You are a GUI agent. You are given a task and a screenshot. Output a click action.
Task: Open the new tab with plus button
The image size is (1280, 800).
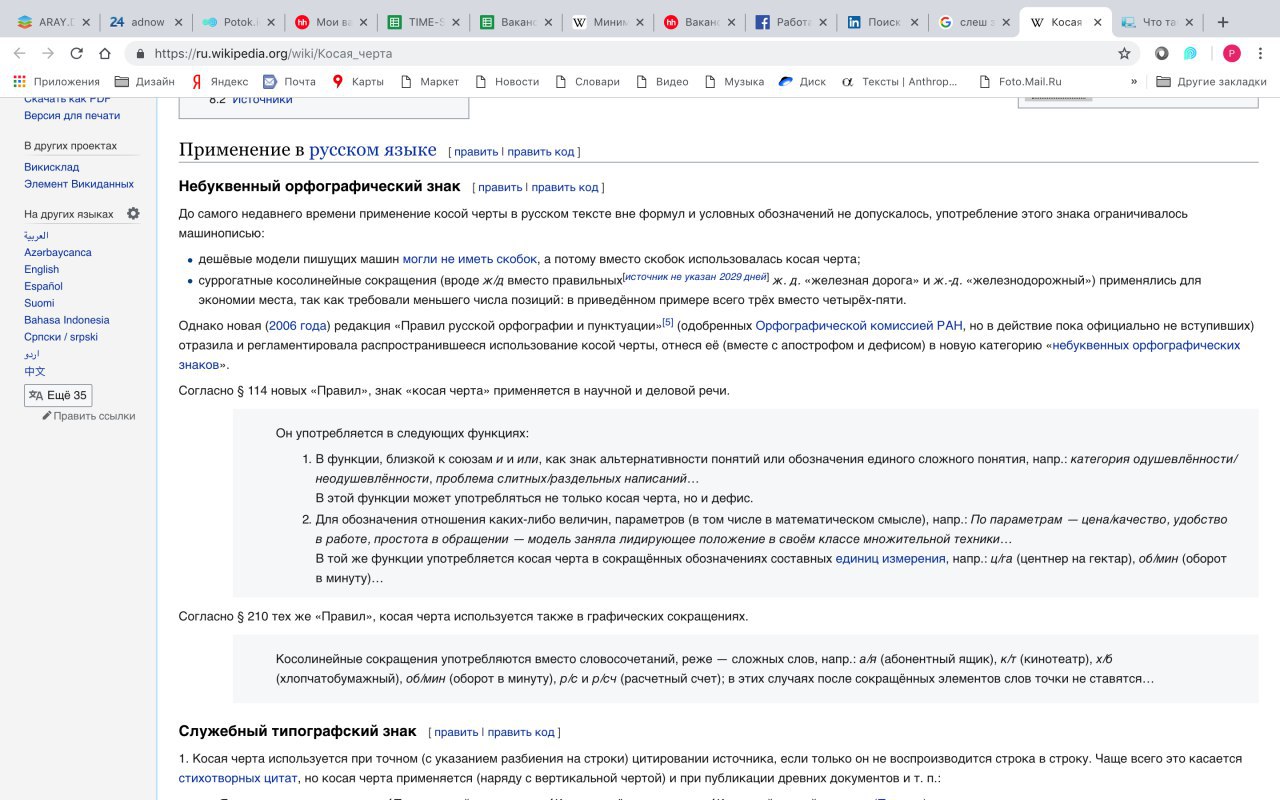click(1222, 22)
